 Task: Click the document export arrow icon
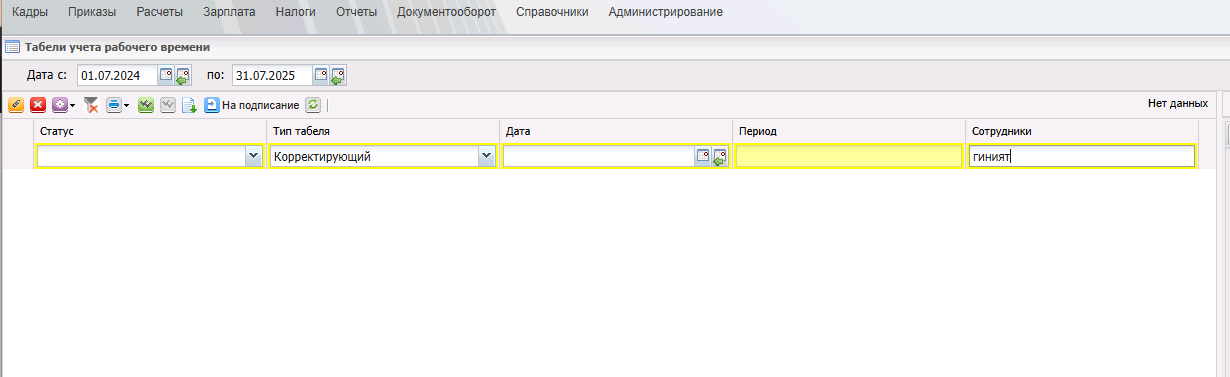190,104
